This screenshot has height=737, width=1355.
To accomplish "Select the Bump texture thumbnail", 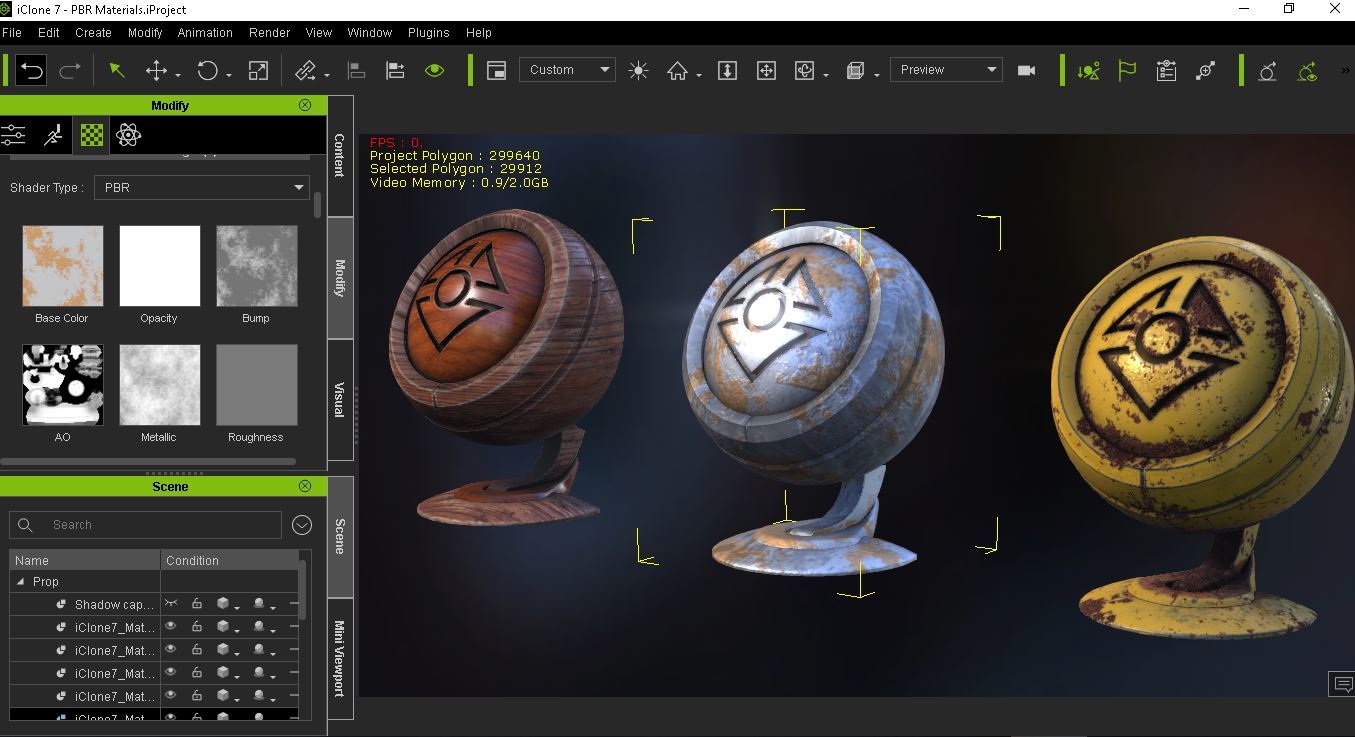I will point(256,266).
